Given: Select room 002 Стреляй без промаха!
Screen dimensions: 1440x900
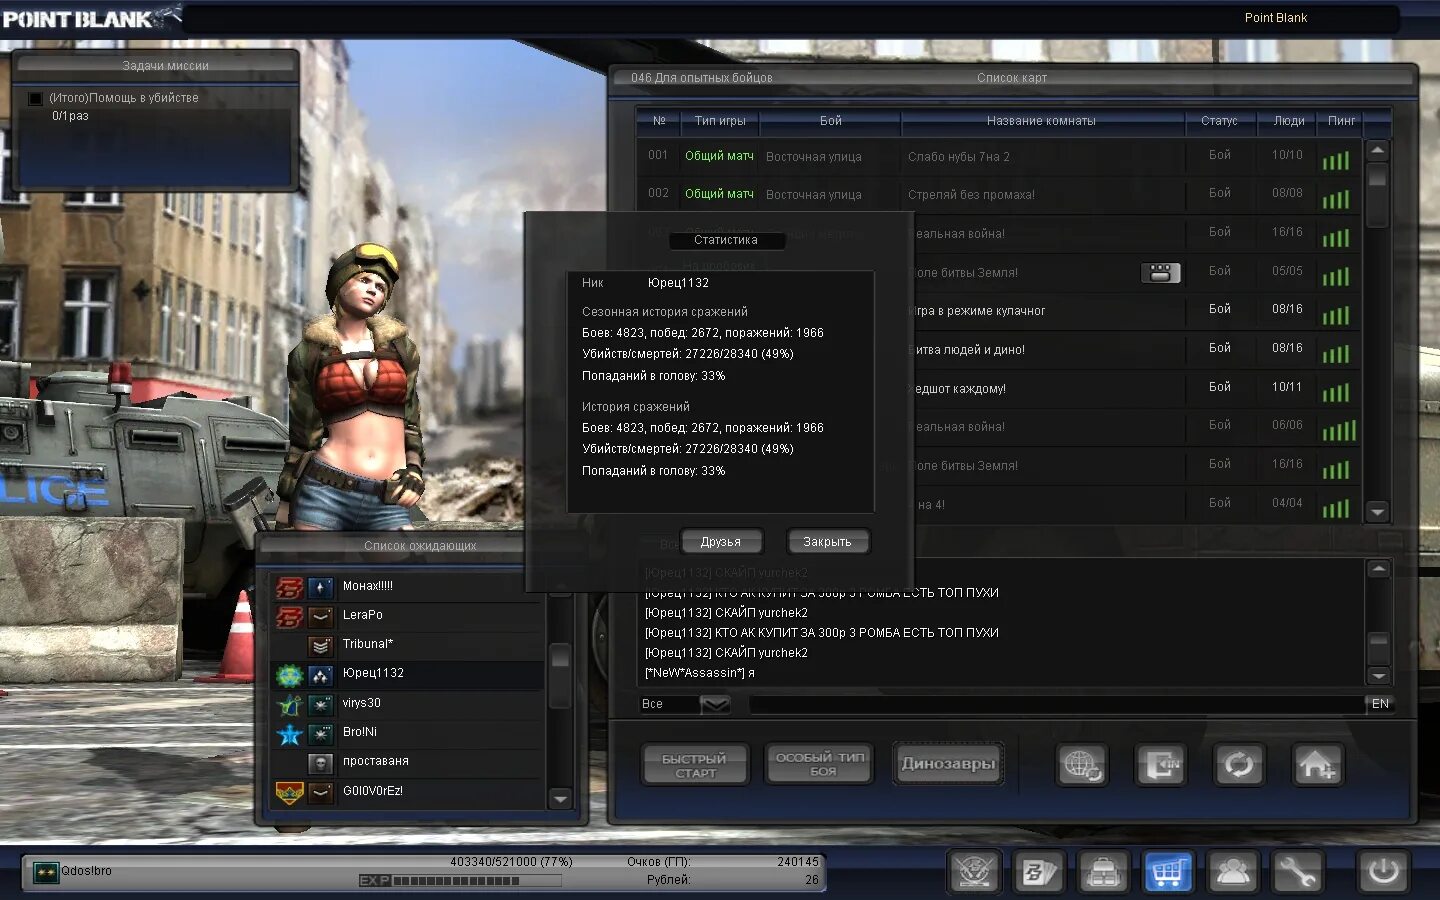Looking at the screenshot, I should coord(1000,194).
